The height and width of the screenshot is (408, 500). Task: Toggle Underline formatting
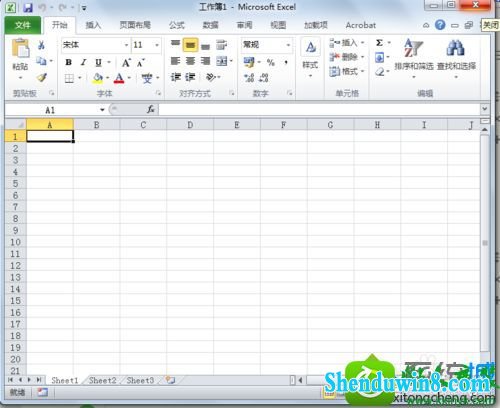[x=98, y=62]
